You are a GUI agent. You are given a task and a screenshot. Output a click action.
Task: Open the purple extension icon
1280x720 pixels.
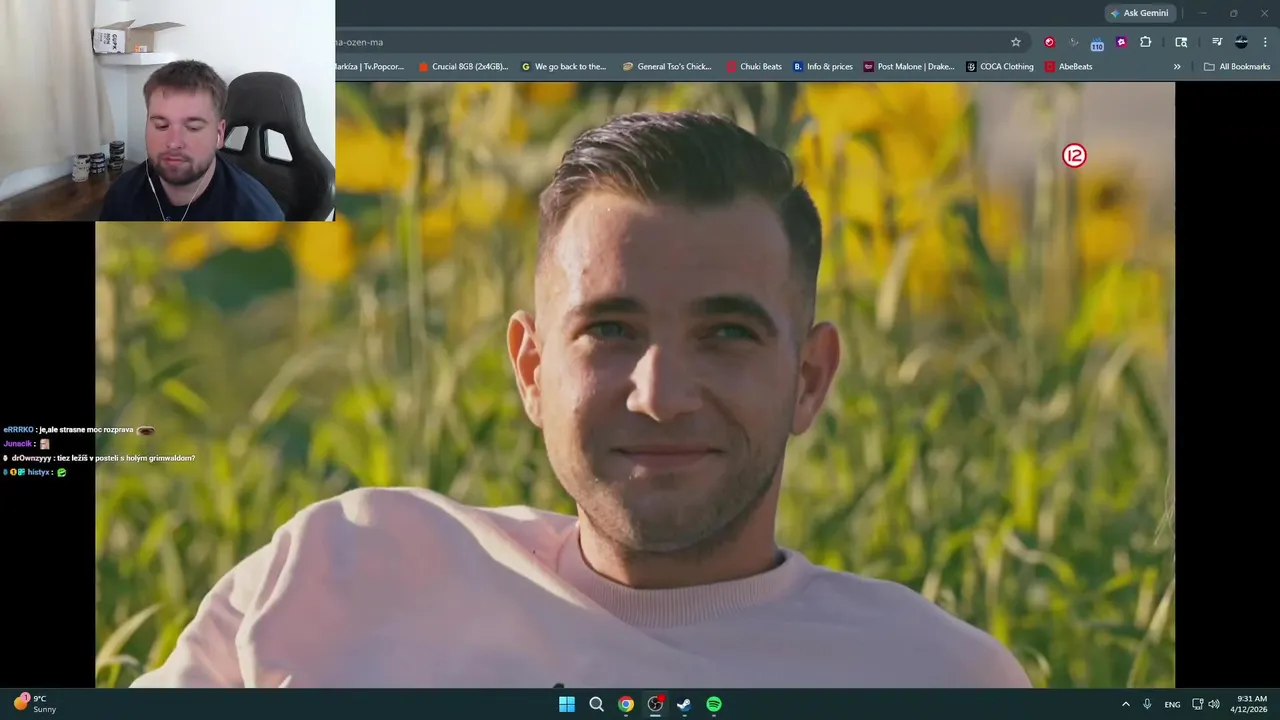[1121, 42]
